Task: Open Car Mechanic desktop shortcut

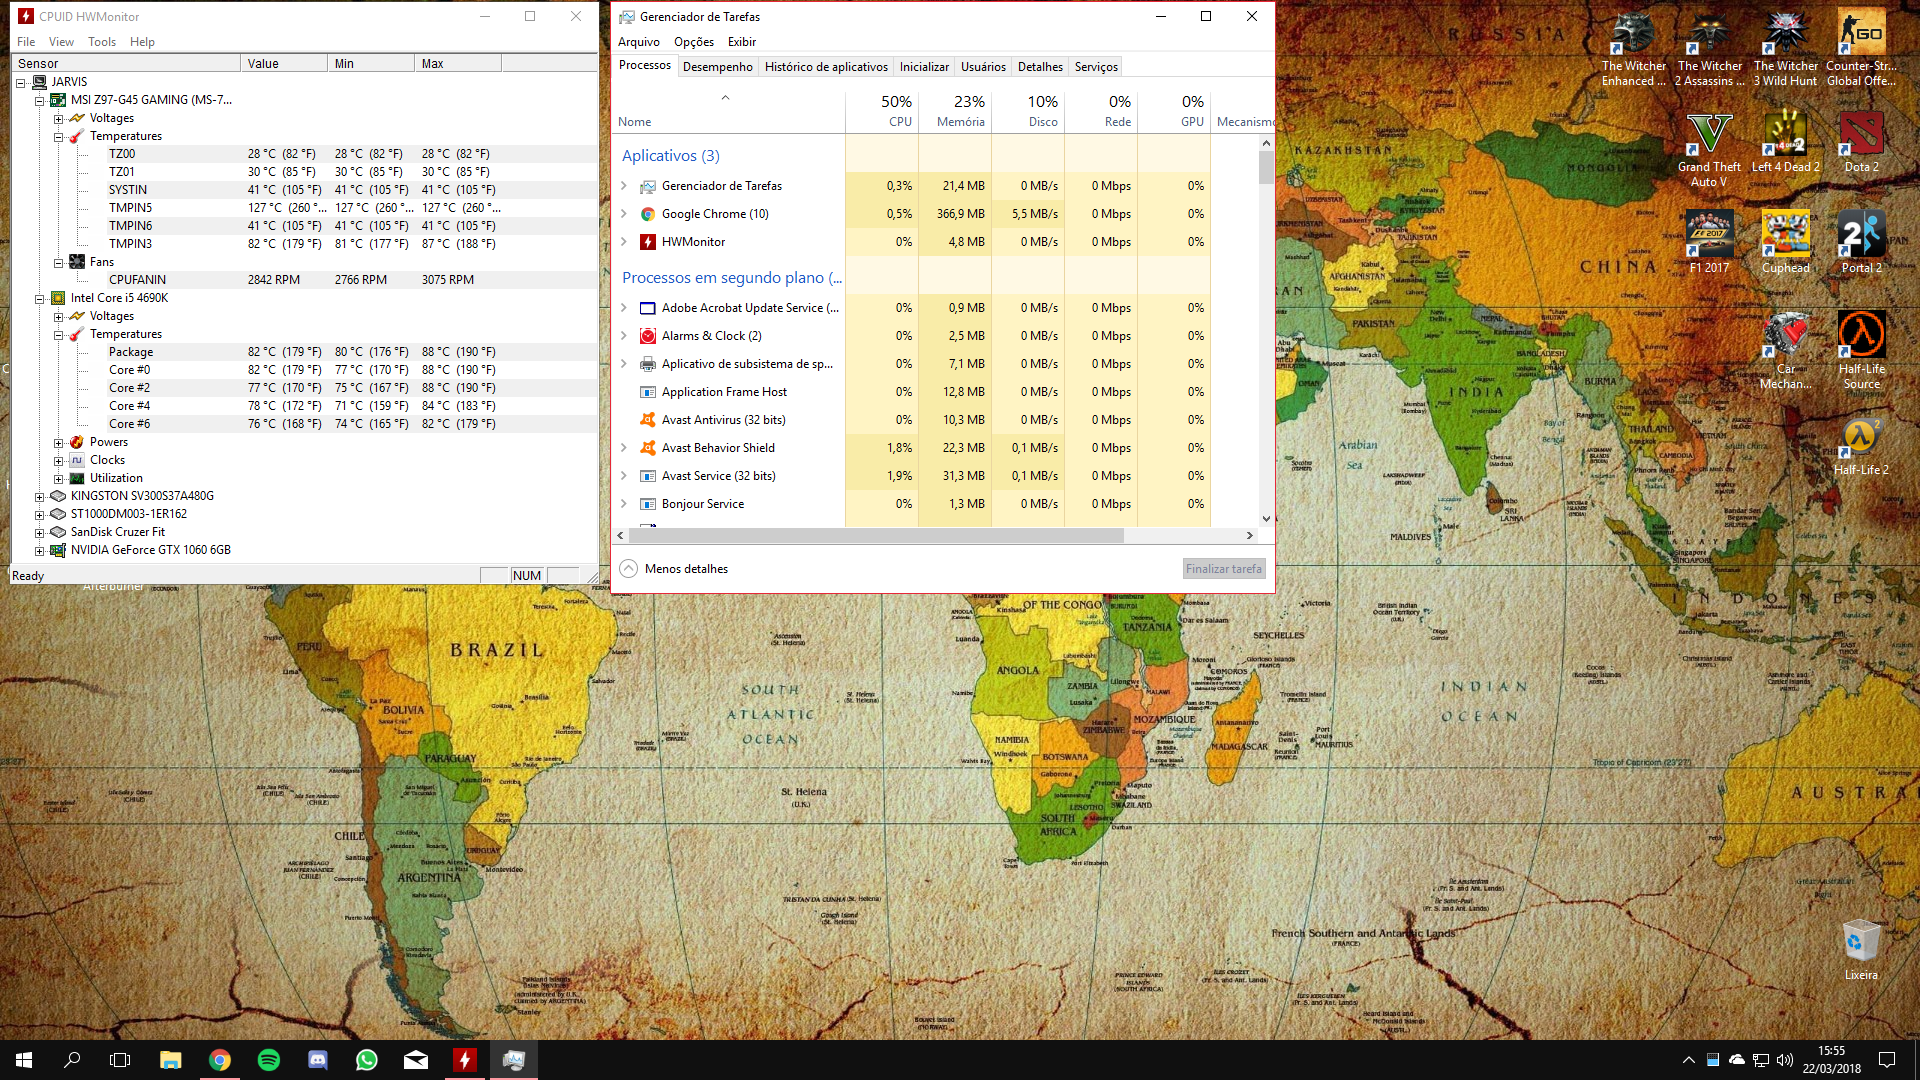Action: click(1785, 351)
